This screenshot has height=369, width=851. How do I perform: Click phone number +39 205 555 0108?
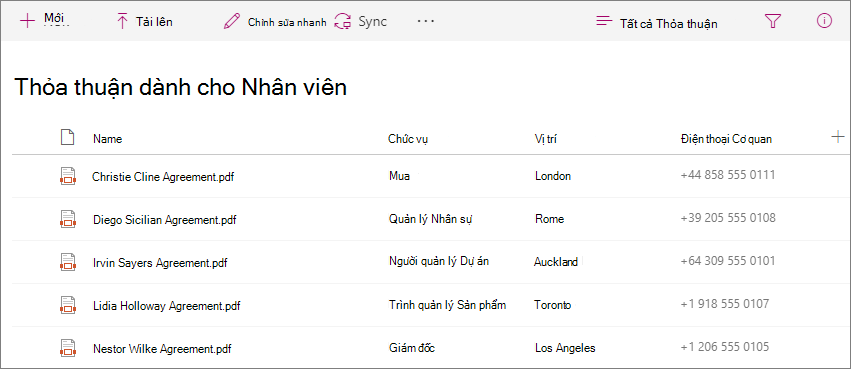pos(728,218)
